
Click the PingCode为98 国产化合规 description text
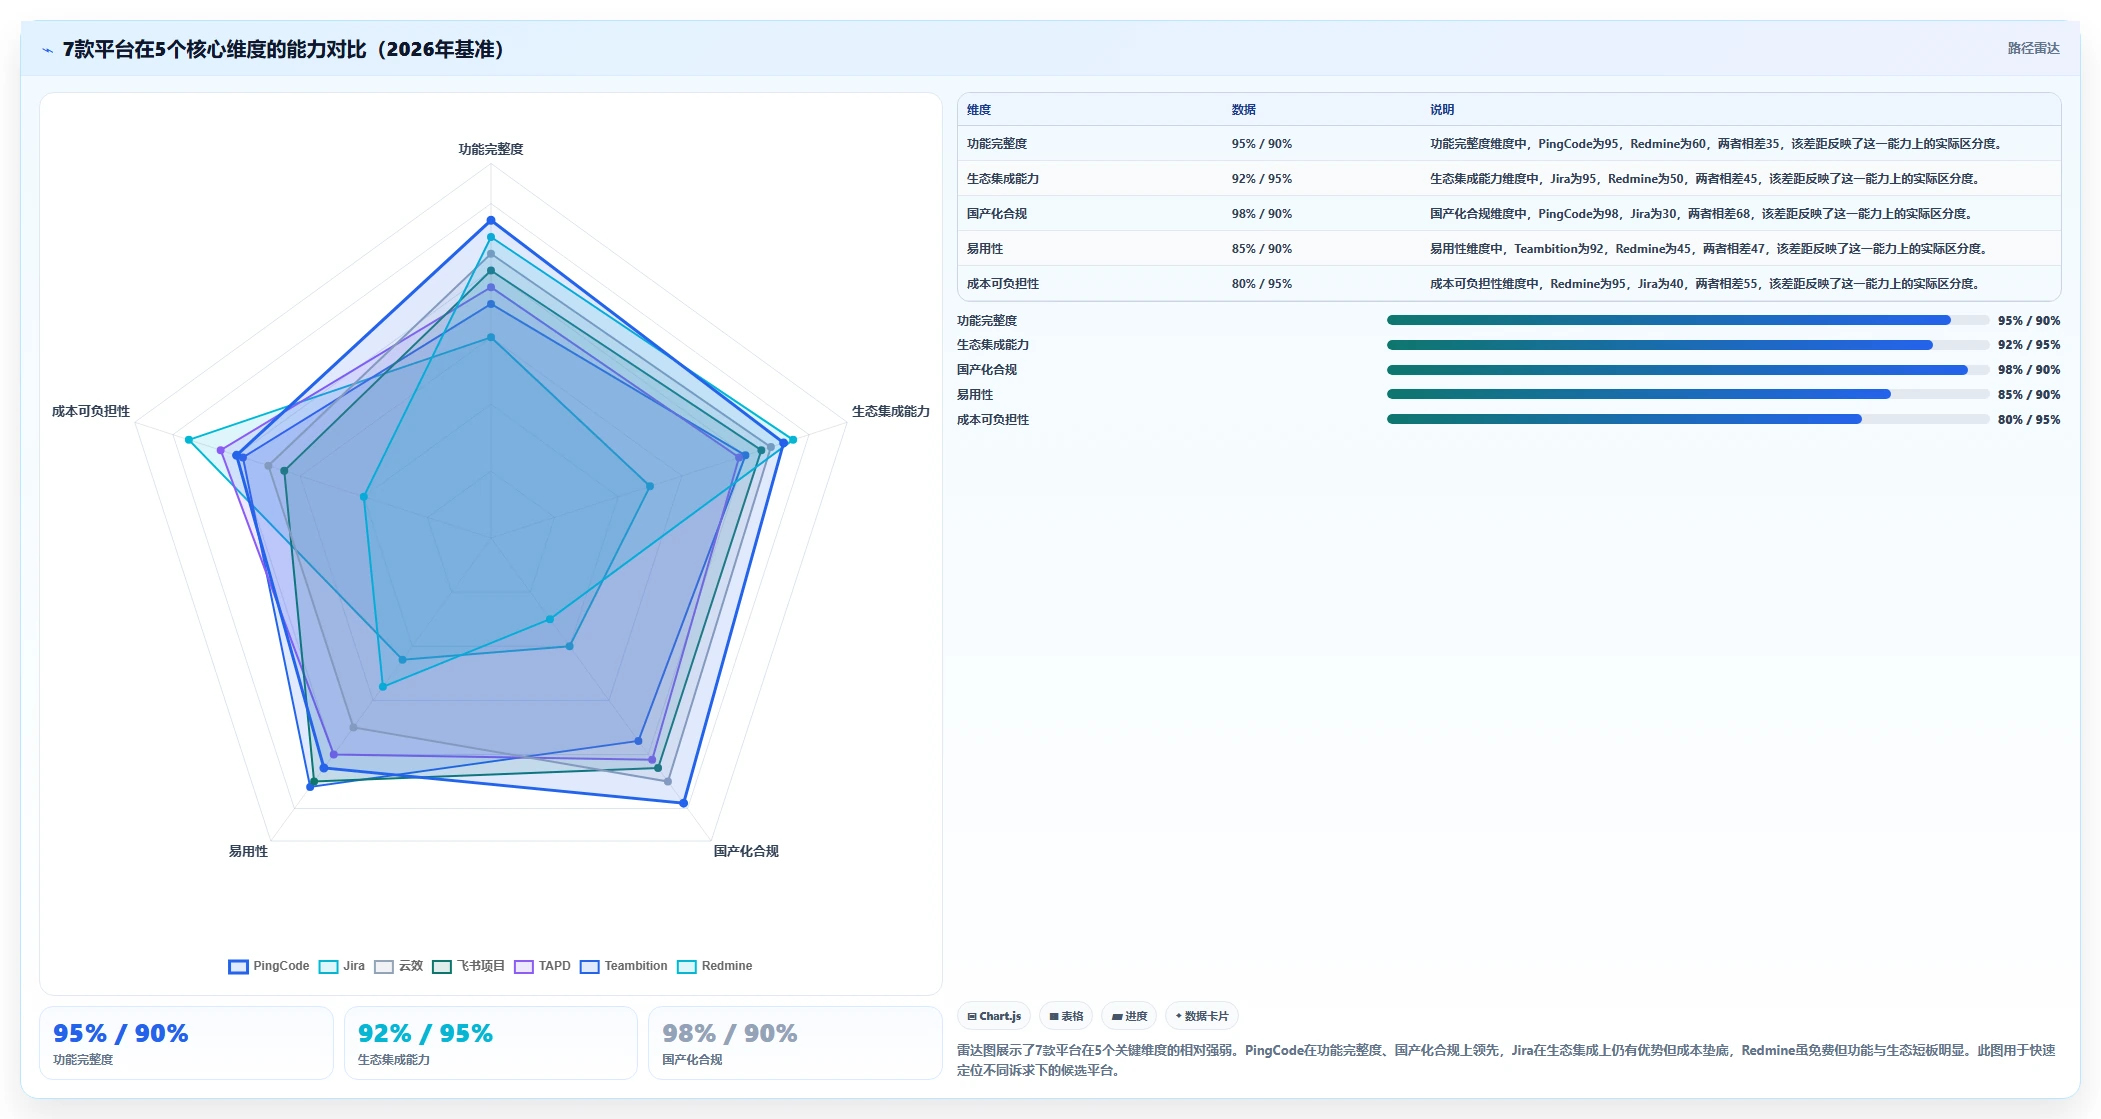[1701, 214]
